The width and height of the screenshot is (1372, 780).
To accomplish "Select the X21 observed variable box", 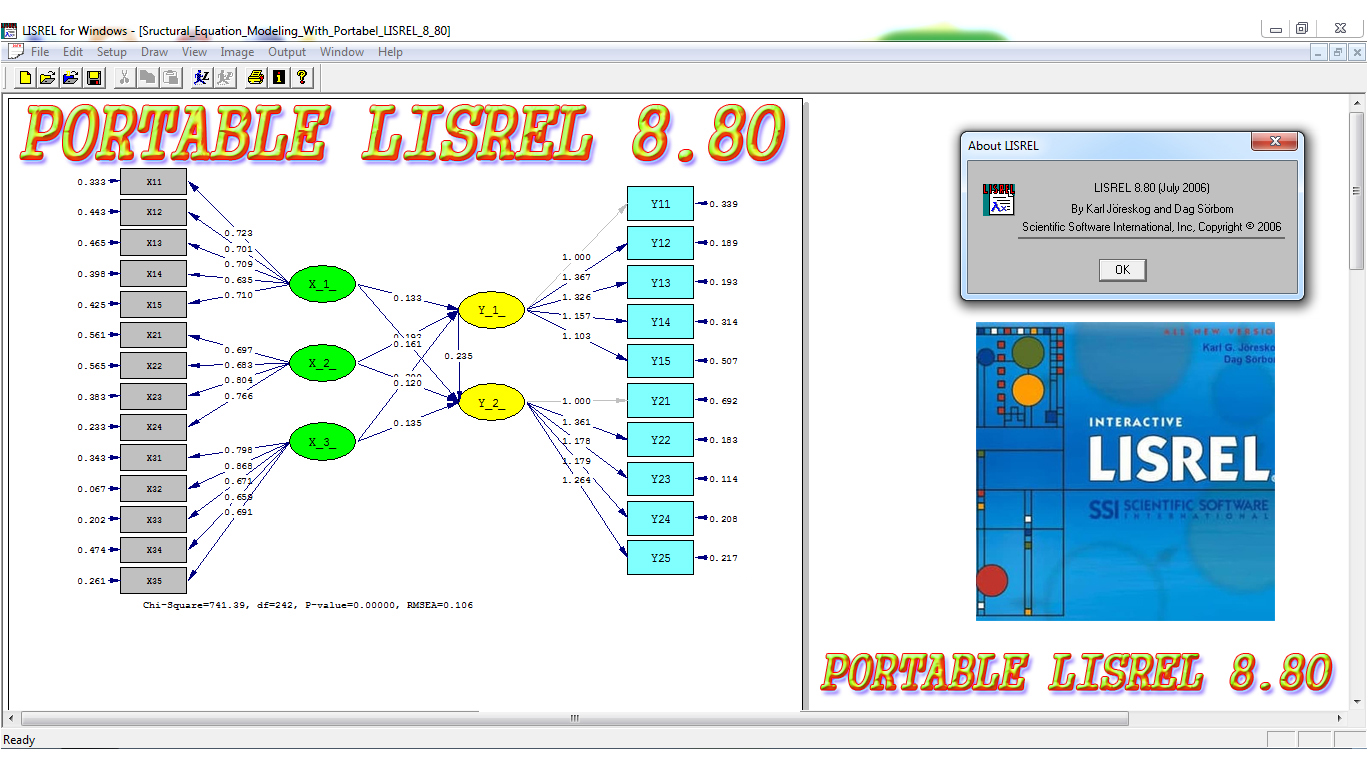I will click(154, 335).
